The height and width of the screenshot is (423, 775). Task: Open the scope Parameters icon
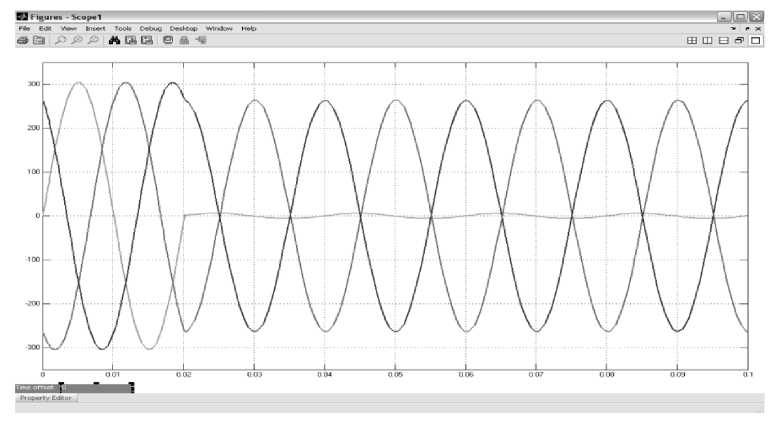[39, 41]
